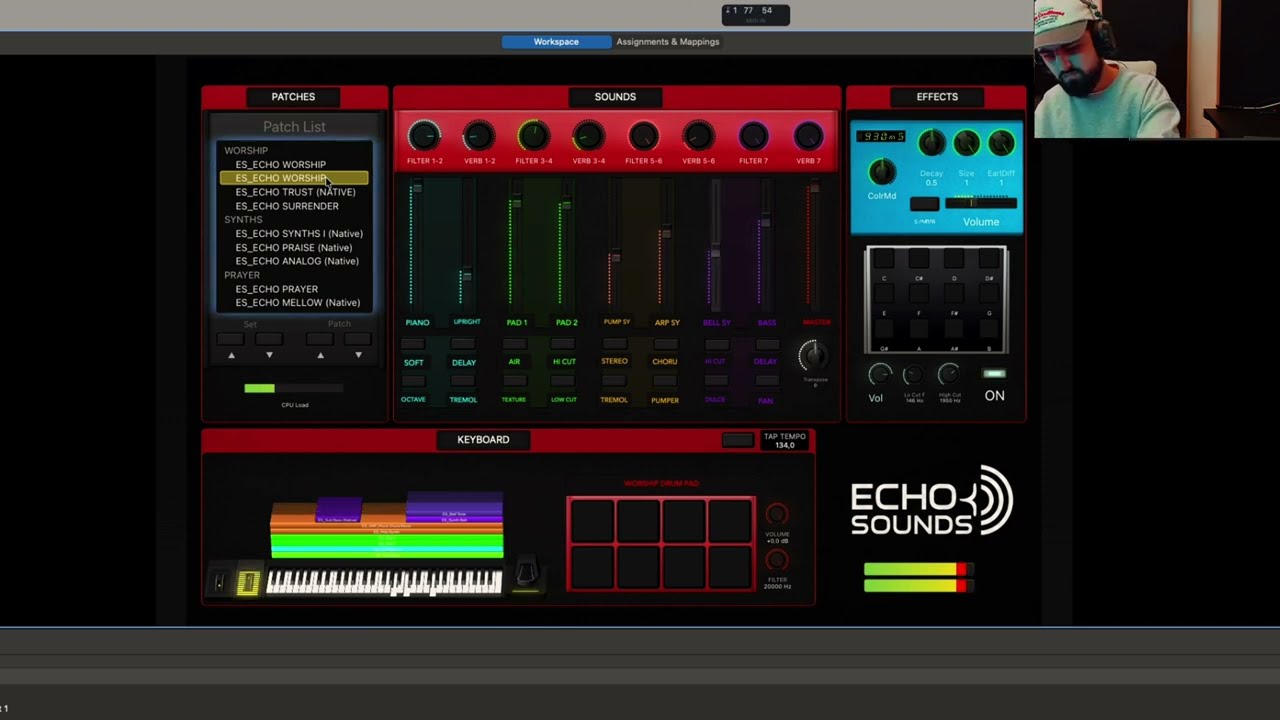Click the sustain pedal icon

coord(526,573)
